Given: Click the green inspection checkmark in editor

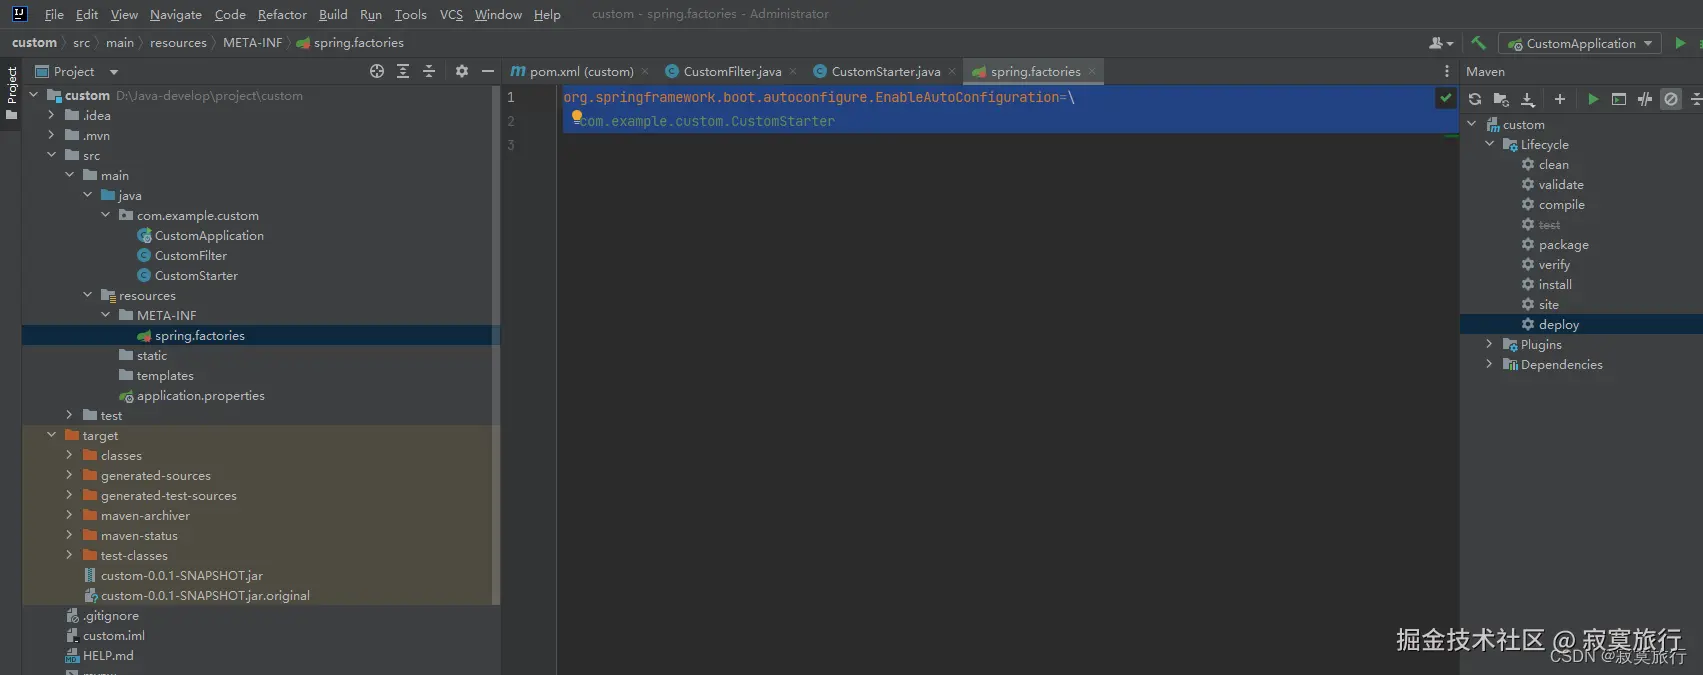Looking at the screenshot, I should [x=1446, y=98].
